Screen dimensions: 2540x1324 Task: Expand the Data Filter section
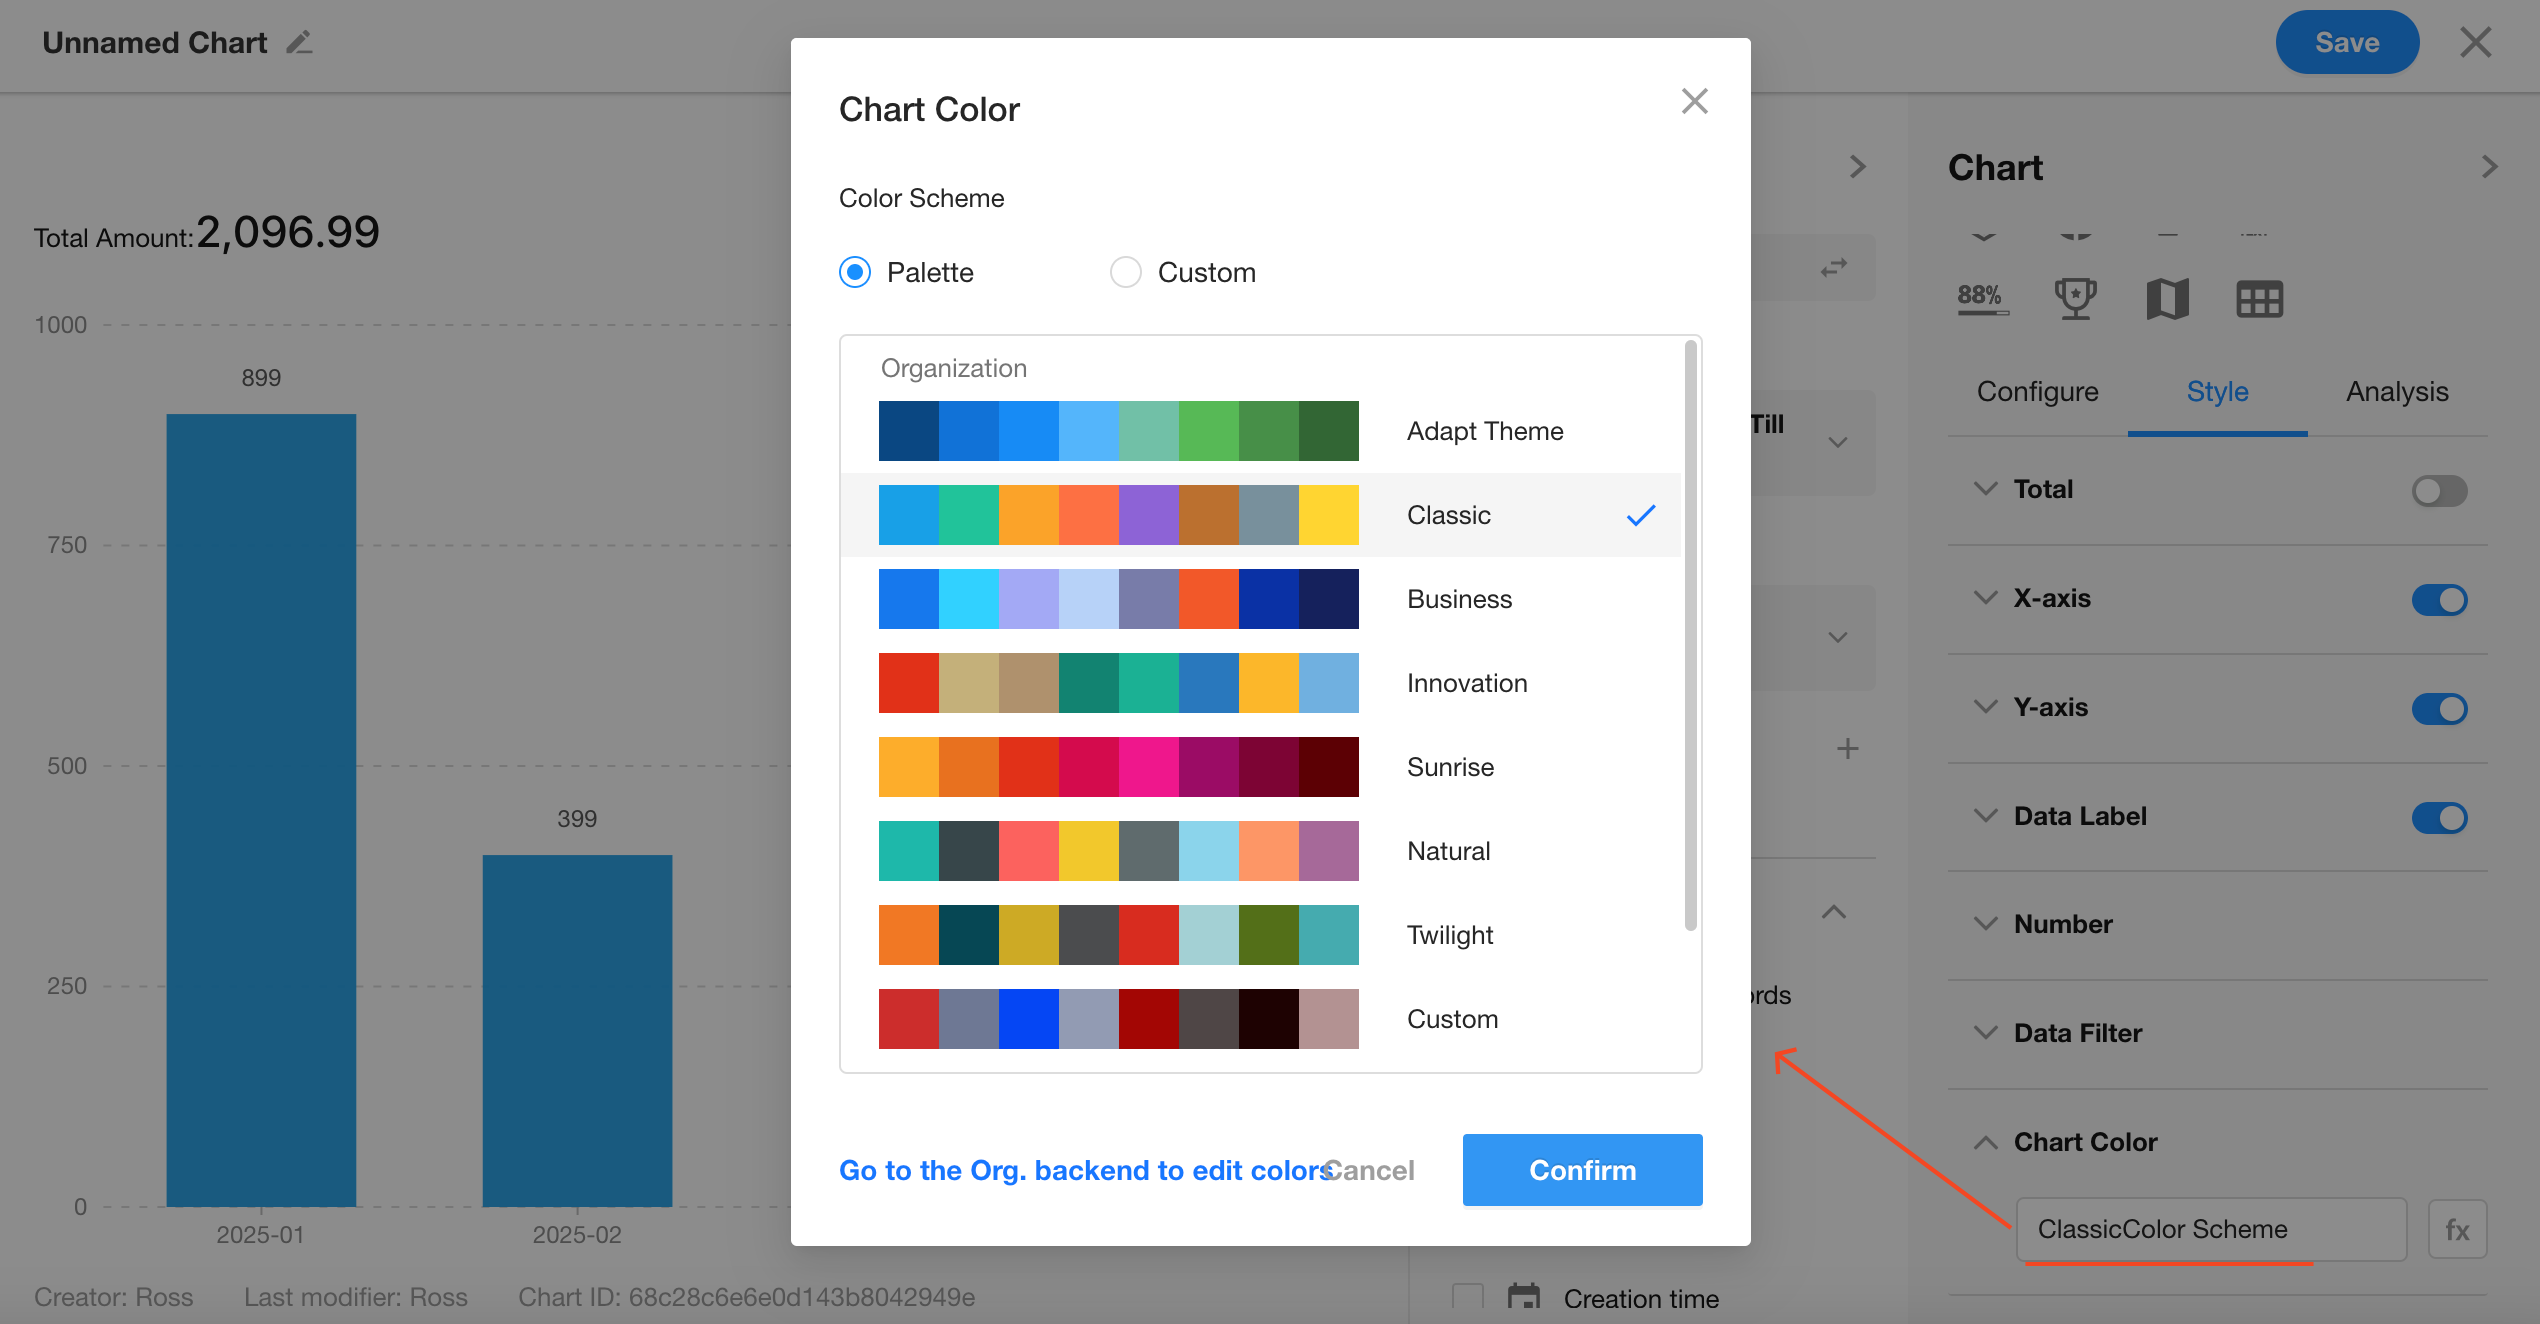coord(2077,1033)
